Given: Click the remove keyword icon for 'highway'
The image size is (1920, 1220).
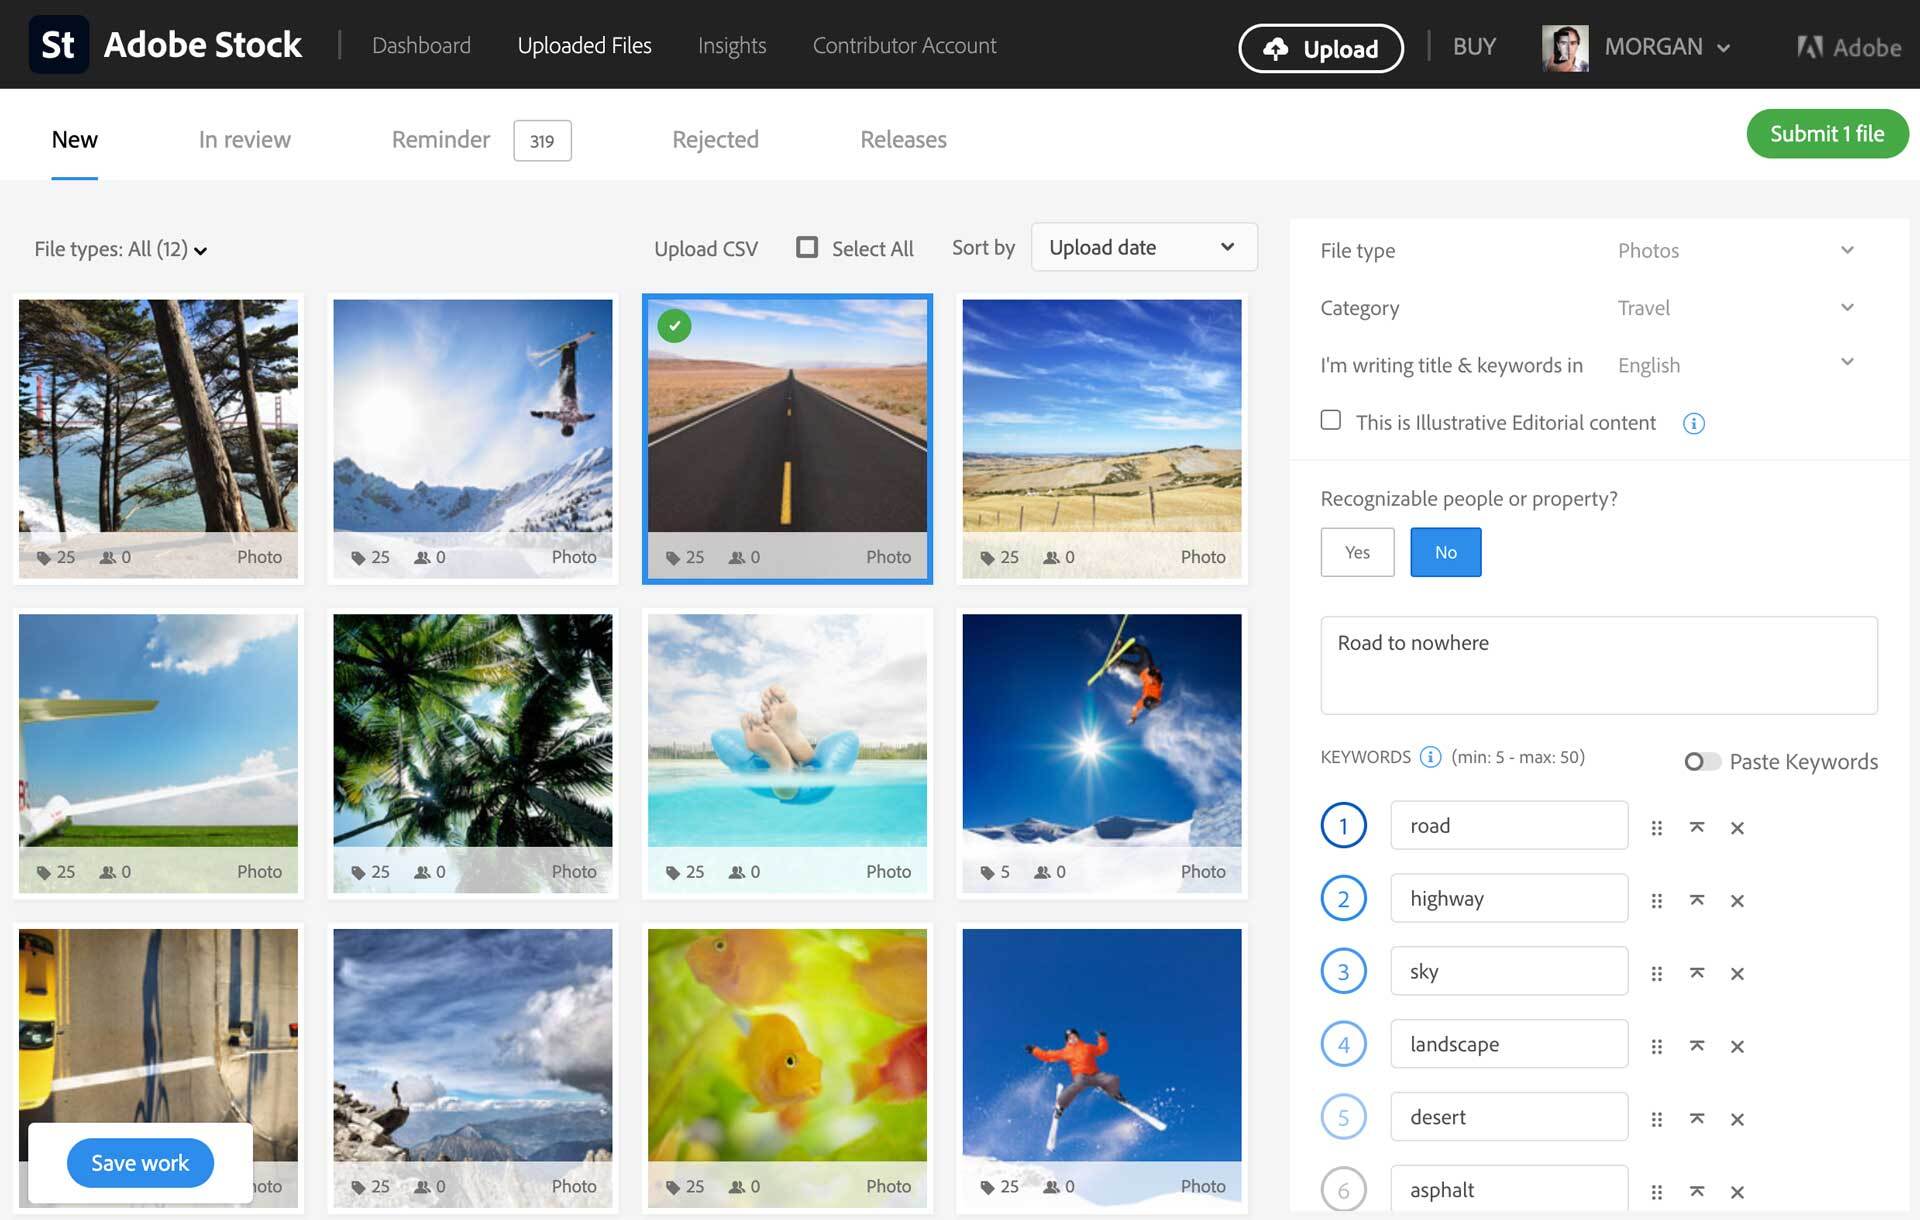Looking at the screenshot, I should point(1735,898).
